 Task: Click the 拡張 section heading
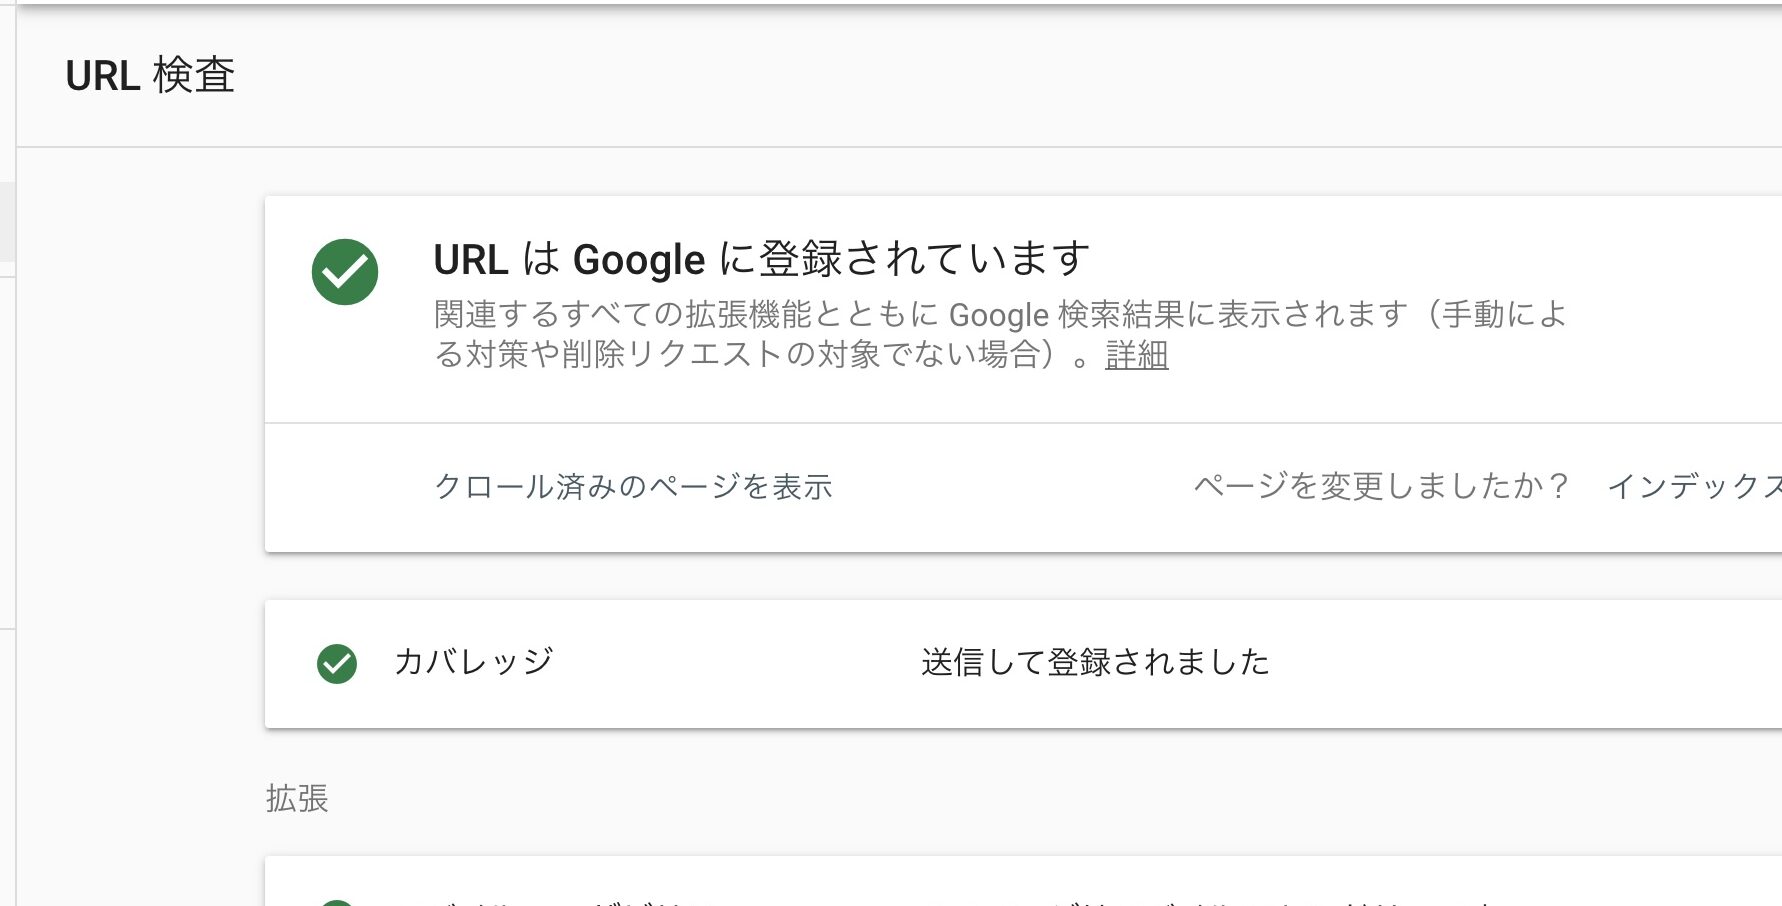click(x=297, y=798)
